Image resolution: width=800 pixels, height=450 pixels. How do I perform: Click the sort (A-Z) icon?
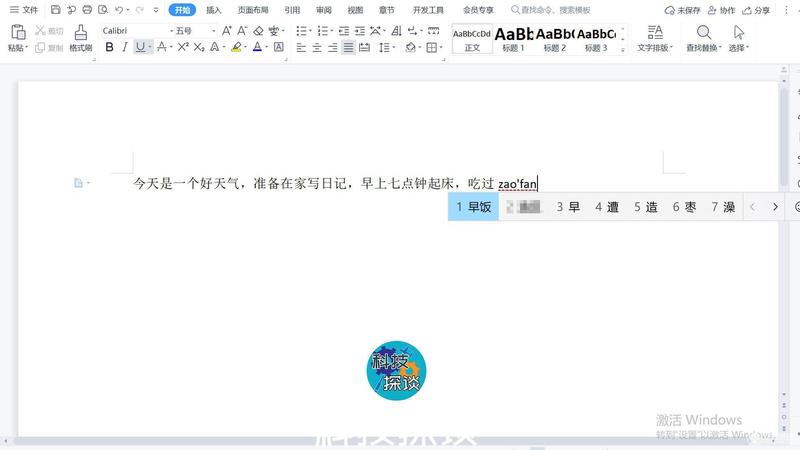point(396,31)
